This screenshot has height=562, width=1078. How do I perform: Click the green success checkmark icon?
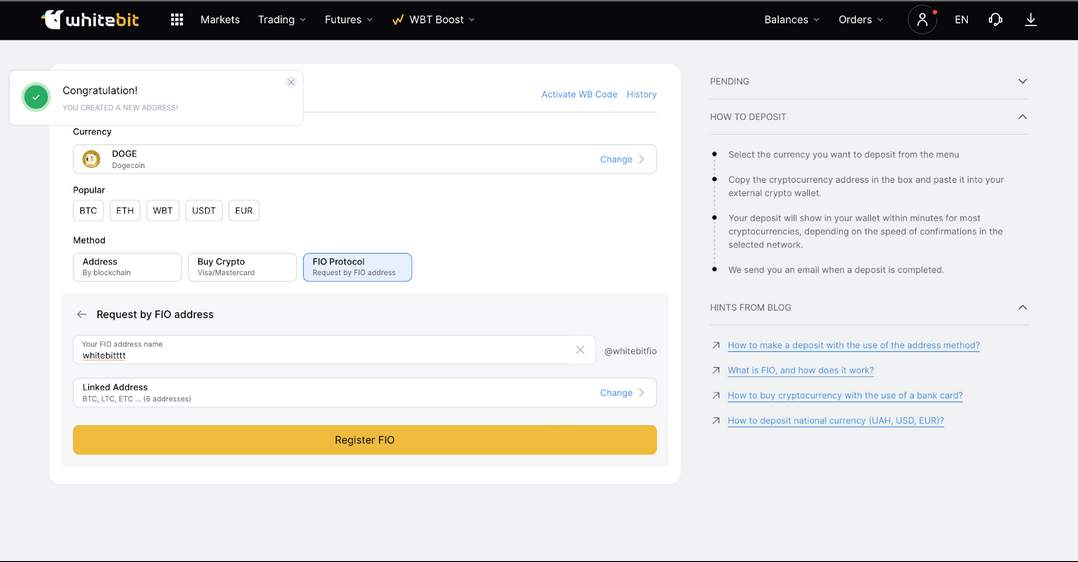pyautogui.click(x=36, y=97)
